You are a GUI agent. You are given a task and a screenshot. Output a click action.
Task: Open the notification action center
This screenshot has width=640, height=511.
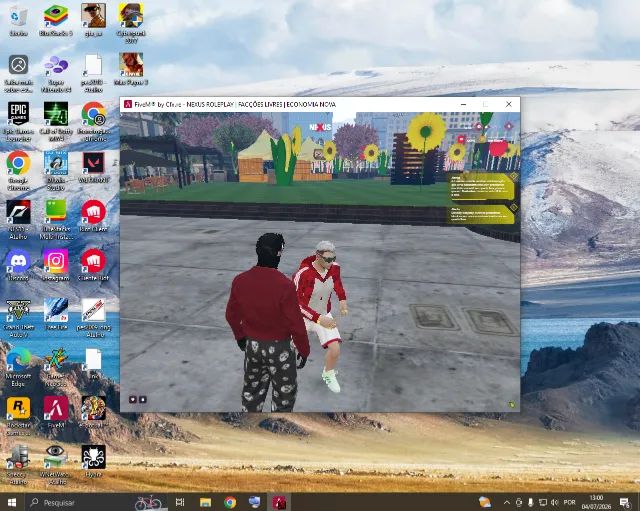click(624, 502)
